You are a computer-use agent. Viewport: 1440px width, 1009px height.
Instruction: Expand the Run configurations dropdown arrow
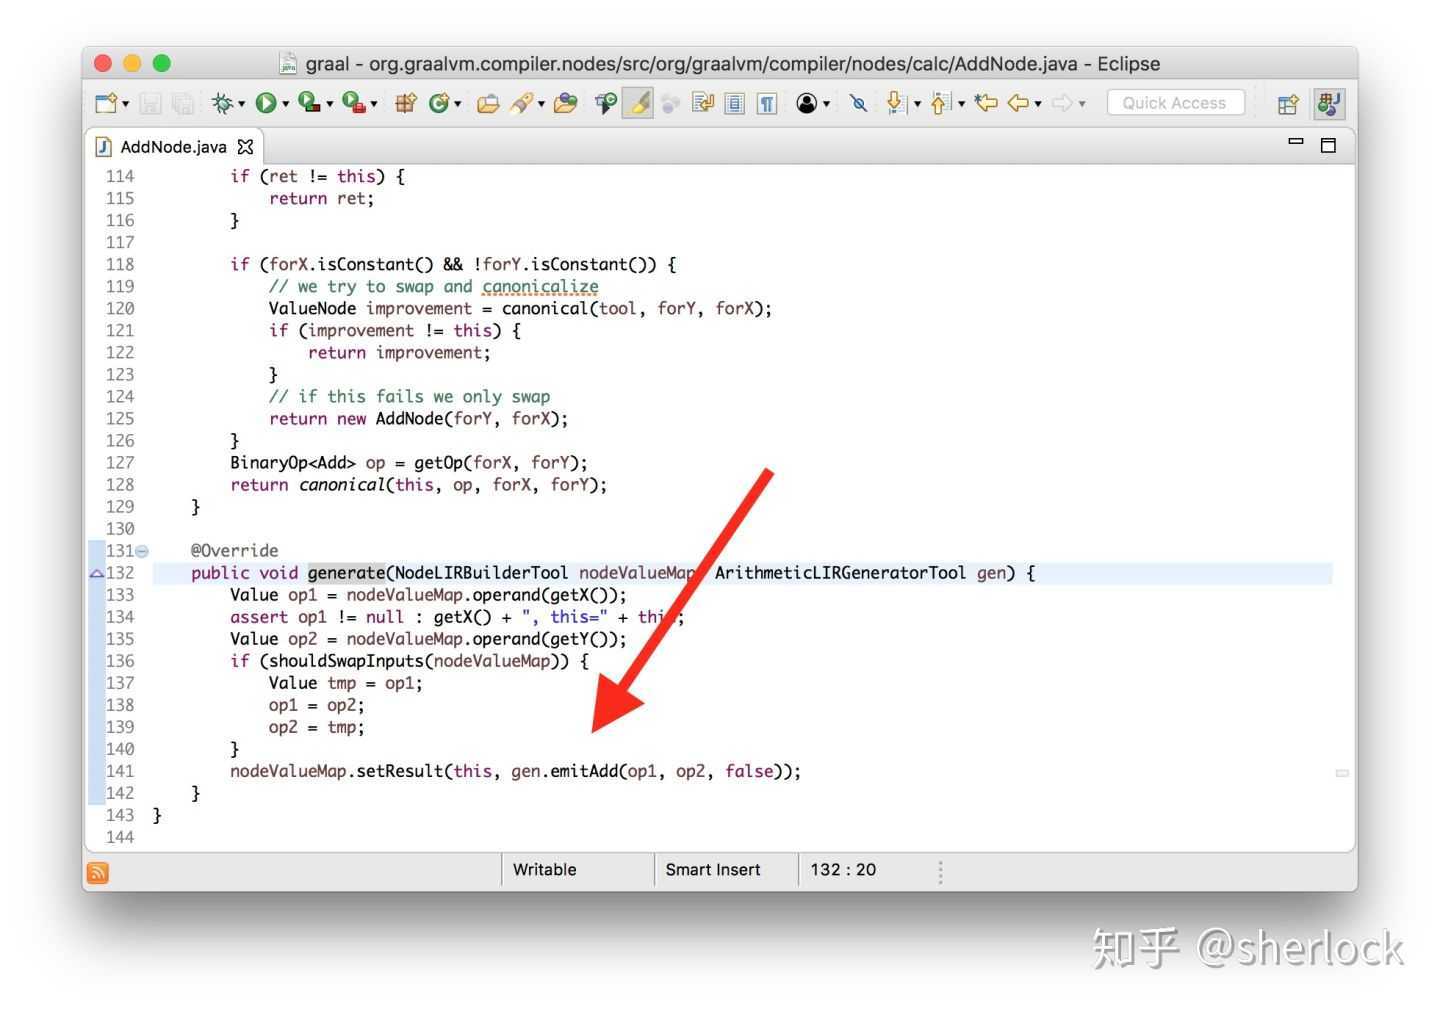coord(285,104)
